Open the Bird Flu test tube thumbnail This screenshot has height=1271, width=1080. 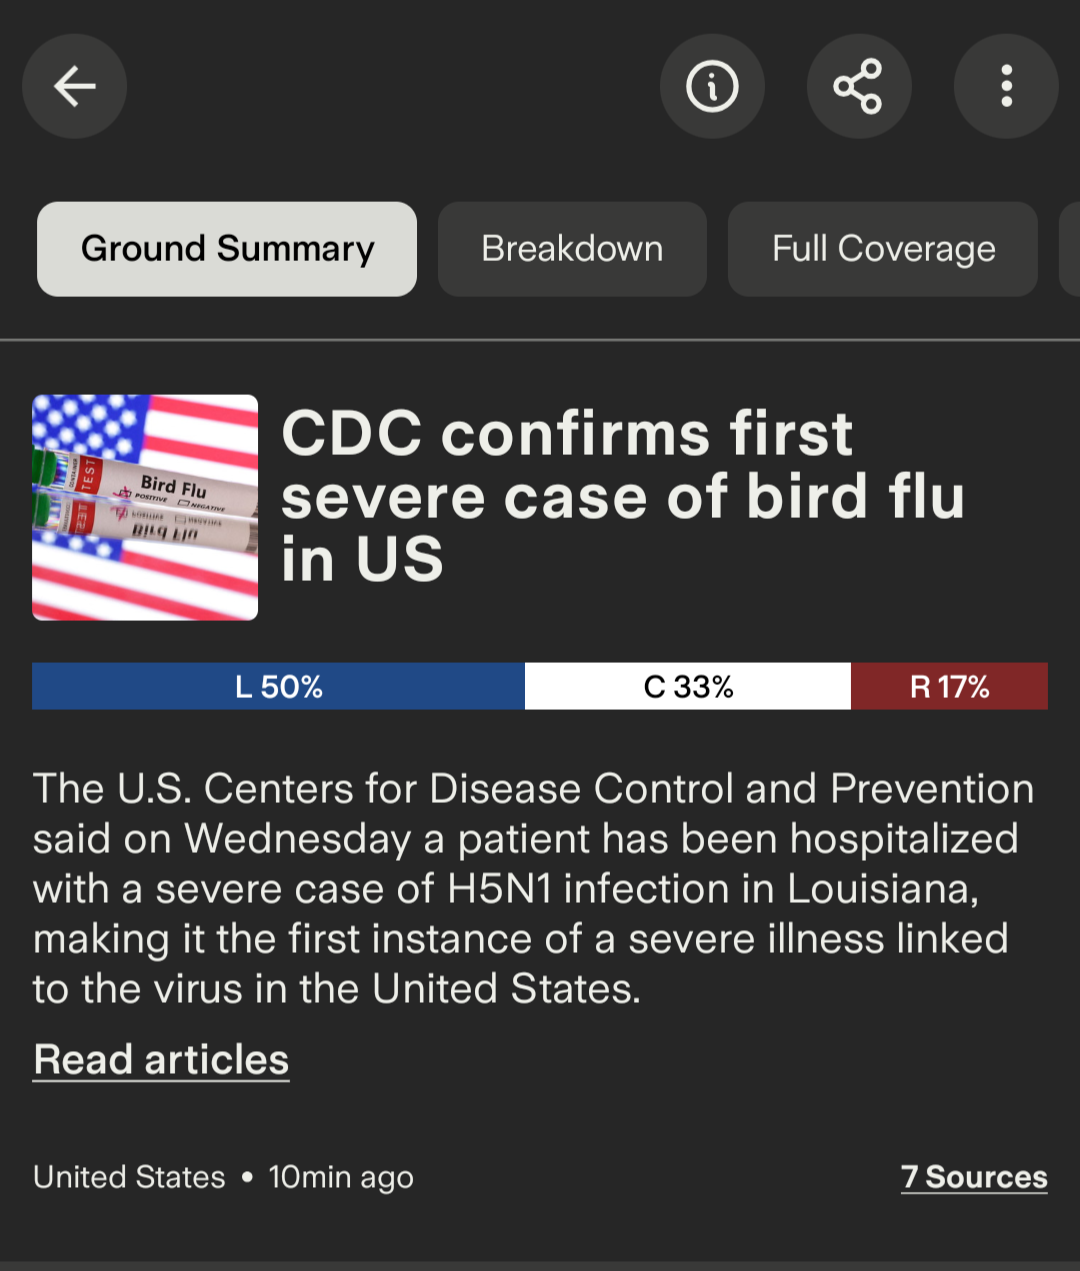145,508
